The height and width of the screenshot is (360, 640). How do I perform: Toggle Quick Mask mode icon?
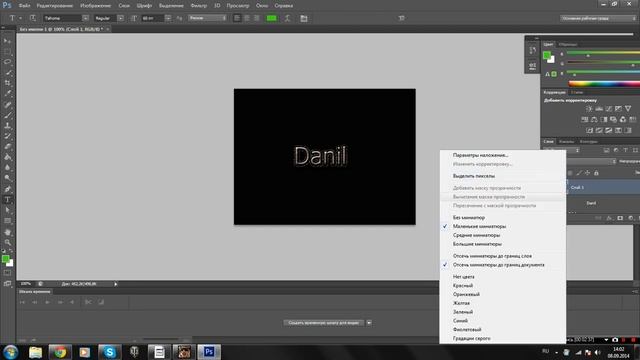[x=7, y=273]
